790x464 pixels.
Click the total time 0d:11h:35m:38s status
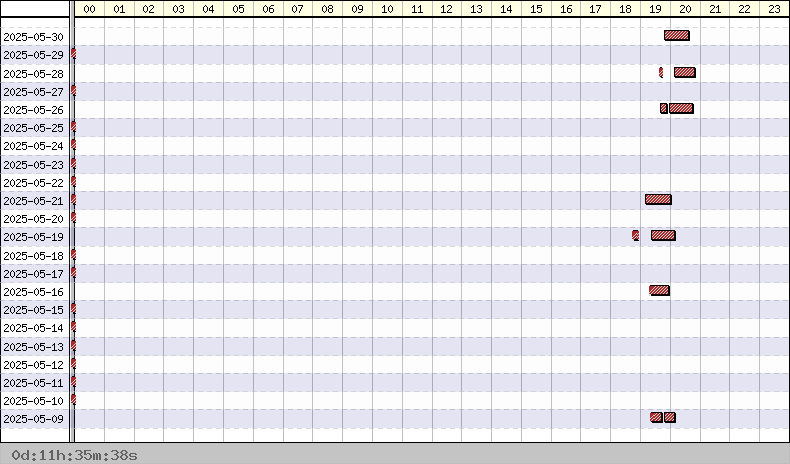point(74,455)
